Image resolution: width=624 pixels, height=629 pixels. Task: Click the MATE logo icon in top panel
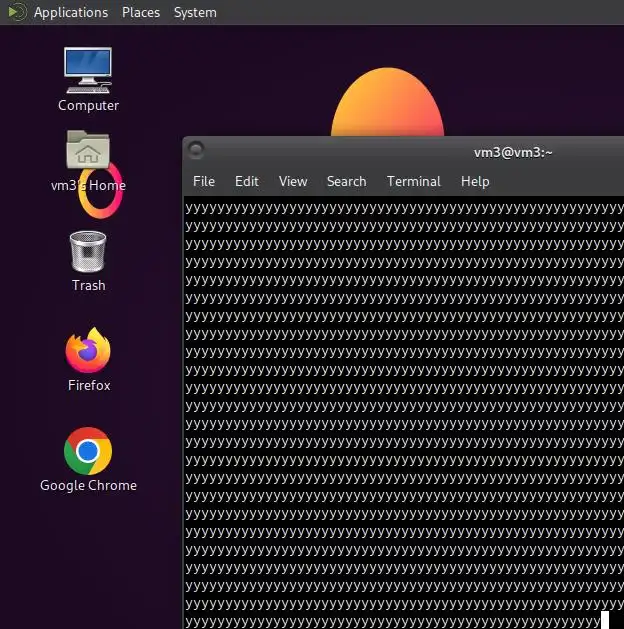tap(17, 12)
